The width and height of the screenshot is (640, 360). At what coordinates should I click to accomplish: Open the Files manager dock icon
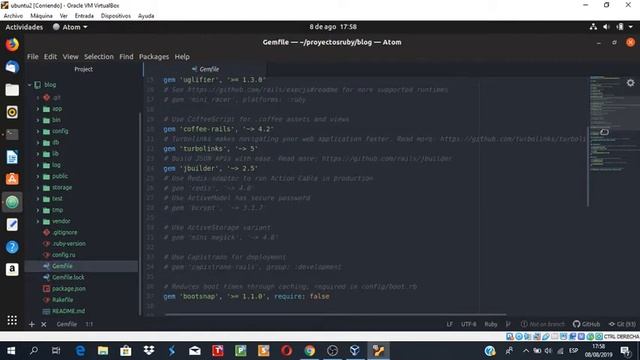point(12,90)
